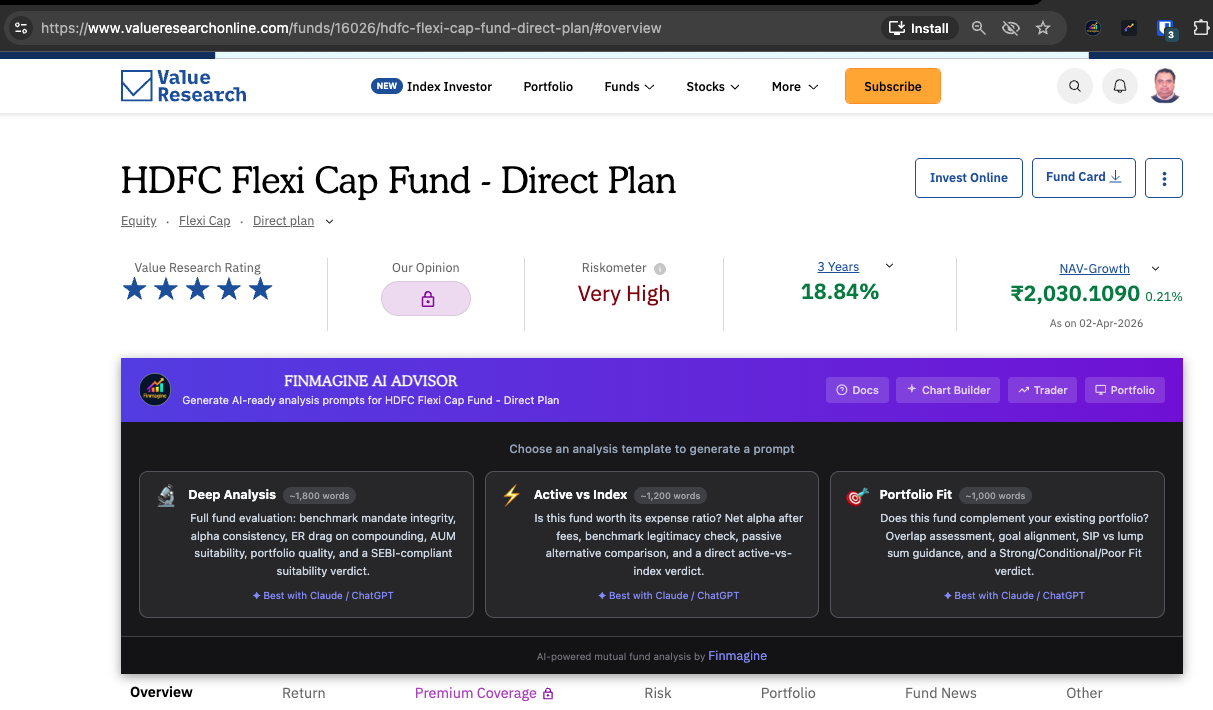Toggle the crossed-eye tracking icon in address bar
The width and height of the screenshot is (1213, 710).
tap(1011, 28)
